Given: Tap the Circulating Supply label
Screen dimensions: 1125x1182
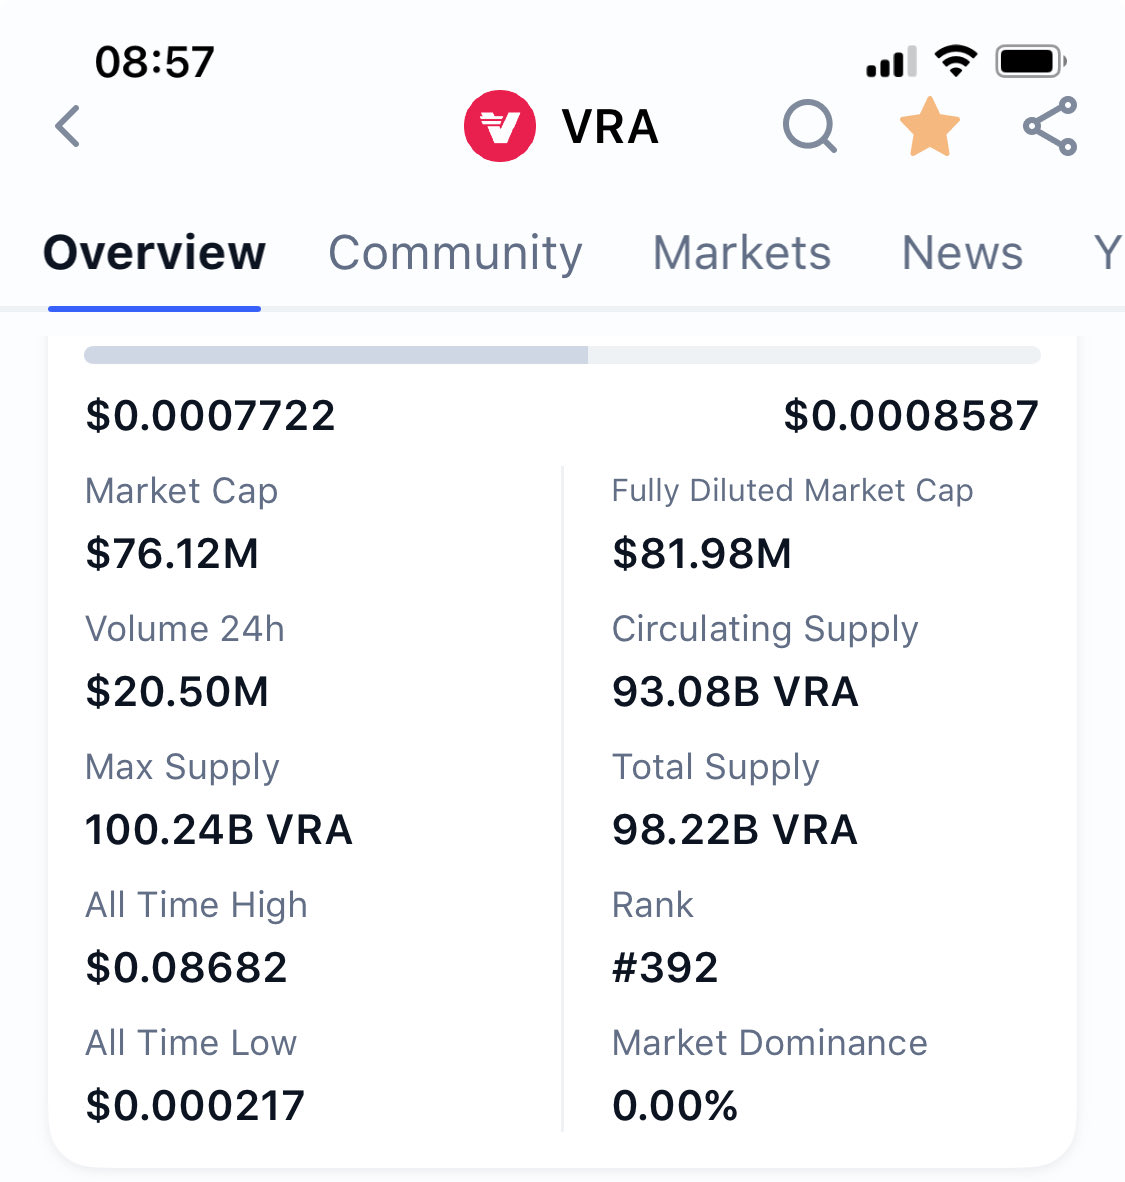Looking at the screenshot, I should tap(765, 629).
